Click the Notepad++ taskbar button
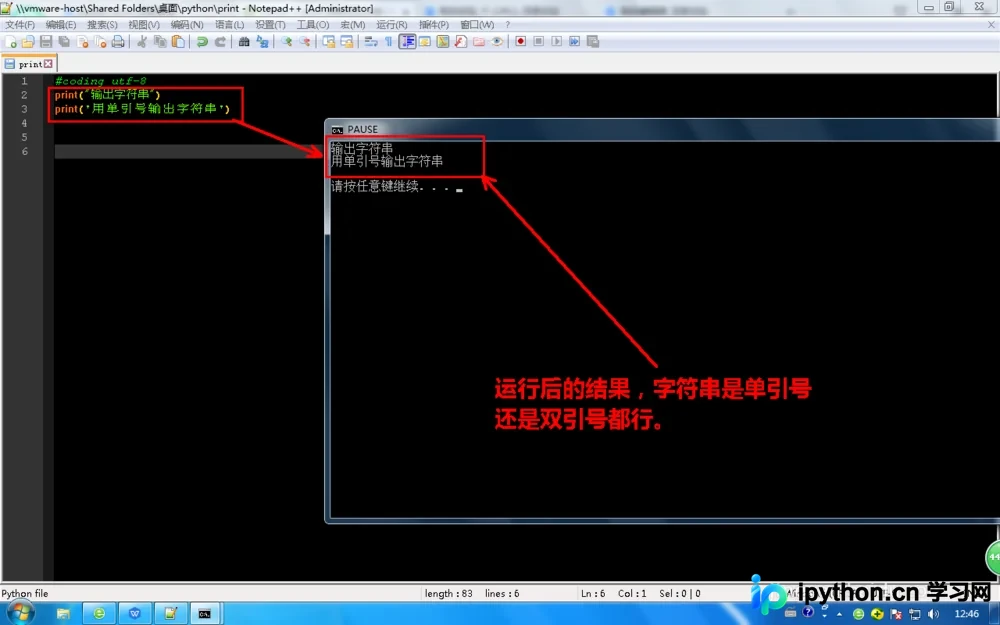The width and height of the screenshot is (1000, 625). tap(170, 614)
